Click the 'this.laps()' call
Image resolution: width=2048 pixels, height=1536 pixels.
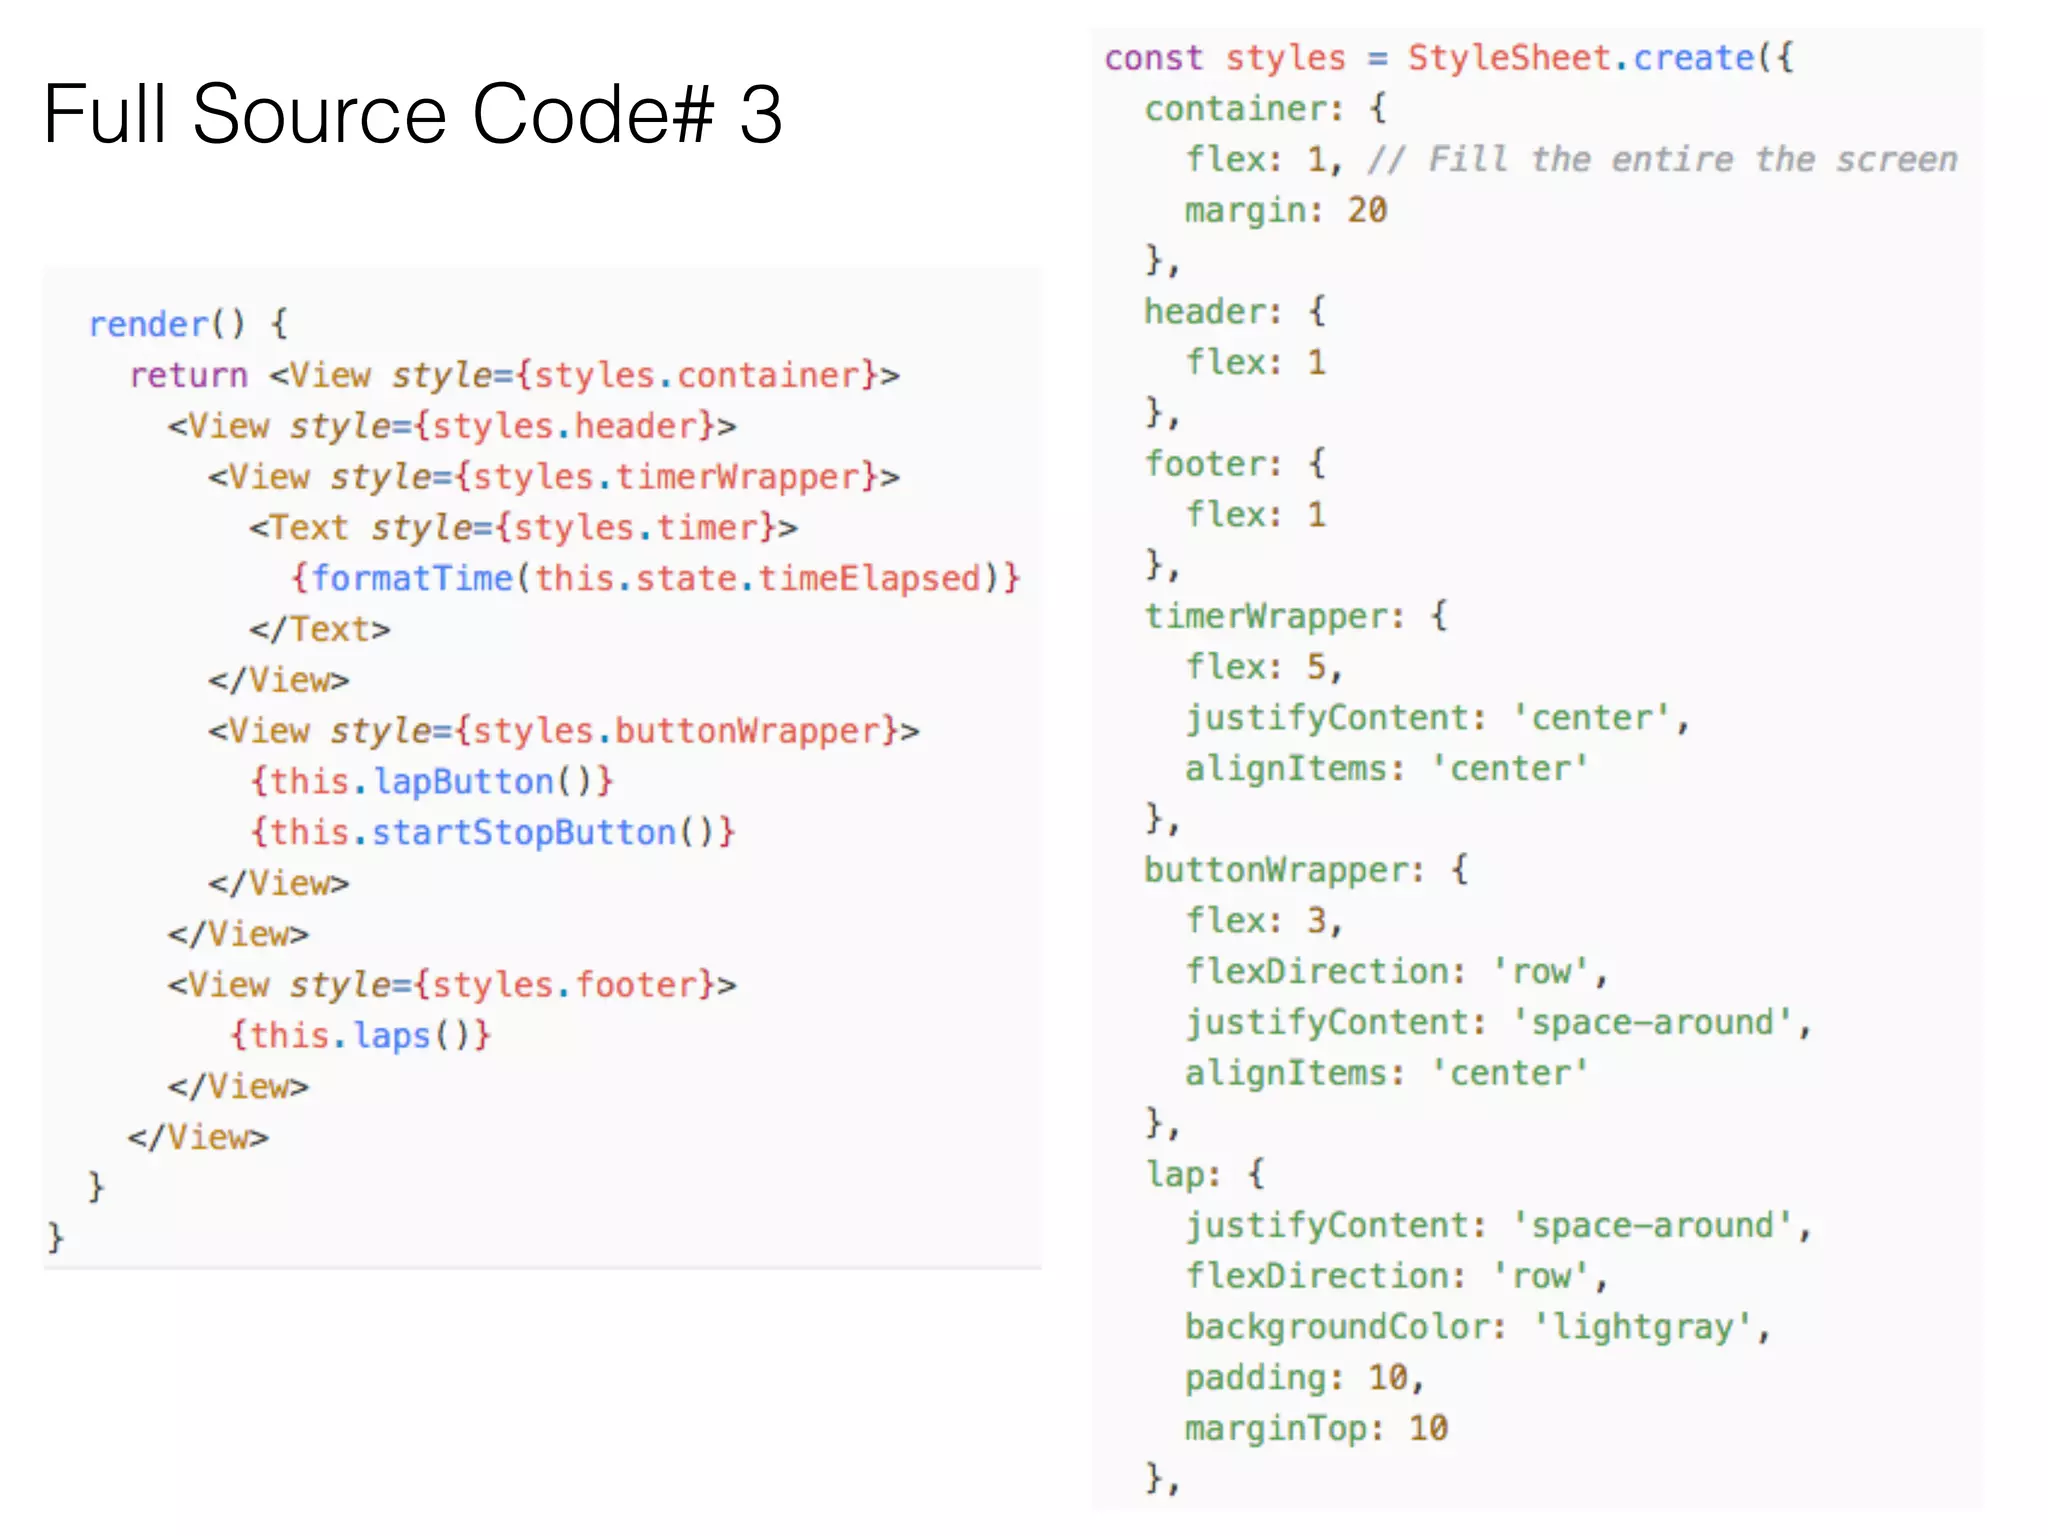[360, 1035]
